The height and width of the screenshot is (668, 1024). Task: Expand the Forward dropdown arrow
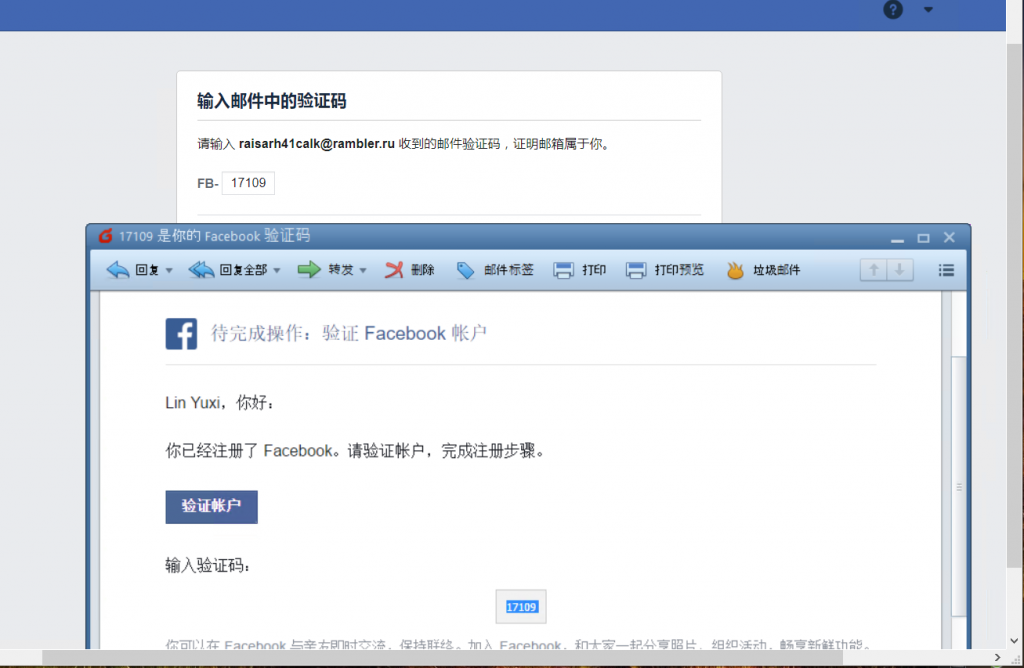pos(363,270)
